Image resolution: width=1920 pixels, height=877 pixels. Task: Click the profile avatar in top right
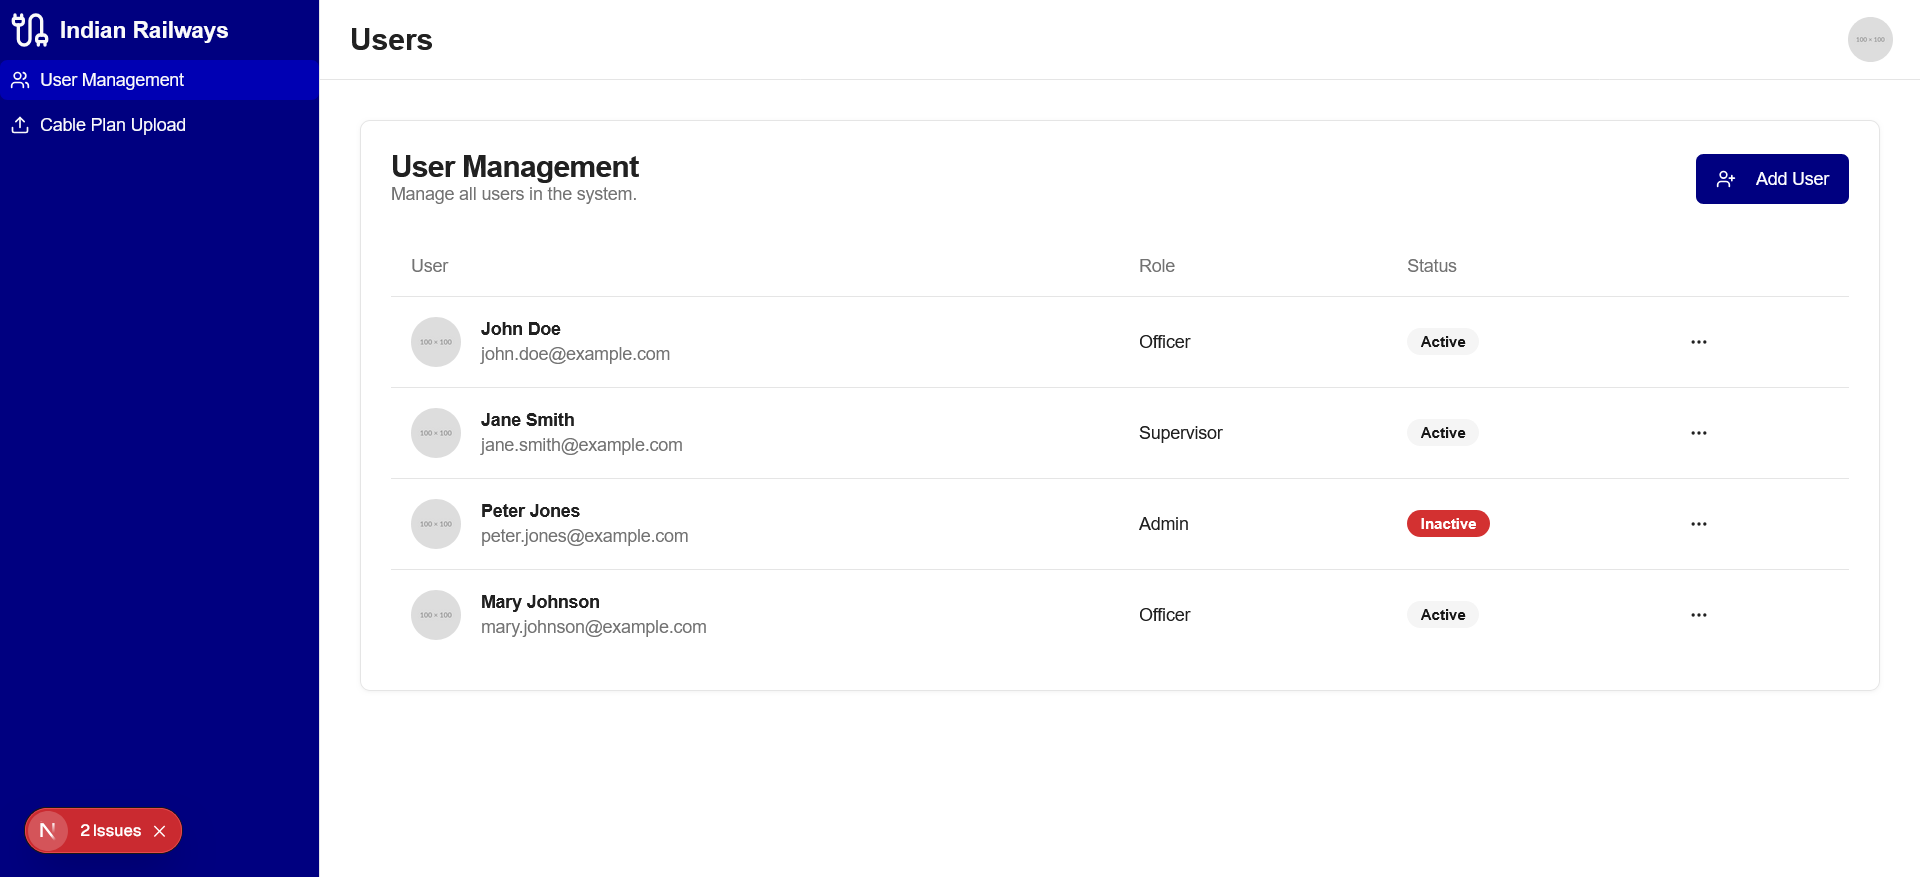point(1869,40)
